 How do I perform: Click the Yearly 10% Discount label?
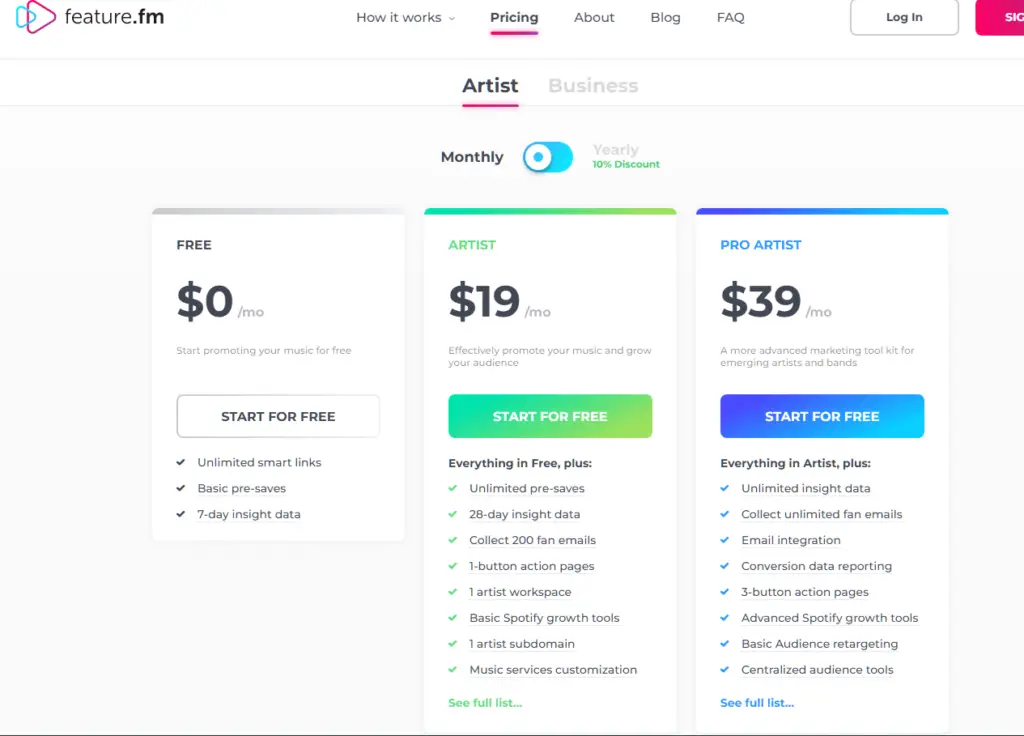[626, 156]
